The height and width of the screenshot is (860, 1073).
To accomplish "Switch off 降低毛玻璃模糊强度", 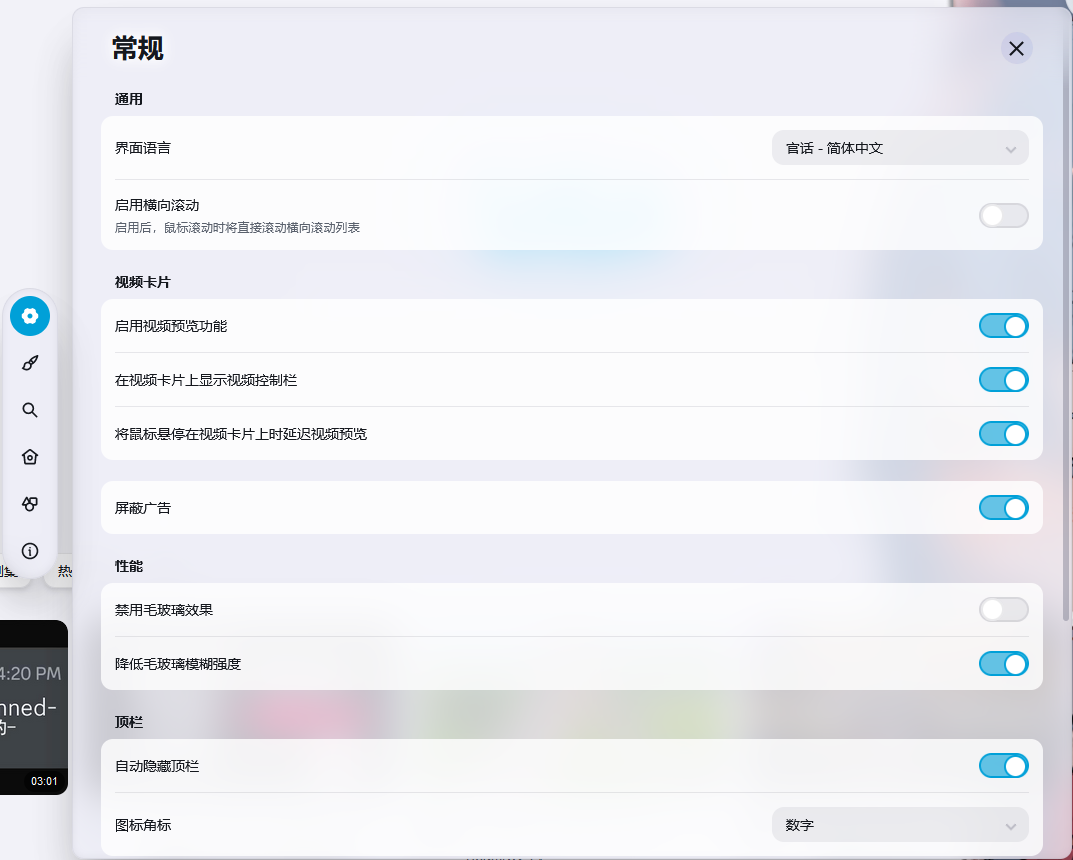I will [x=1003, y=664].
